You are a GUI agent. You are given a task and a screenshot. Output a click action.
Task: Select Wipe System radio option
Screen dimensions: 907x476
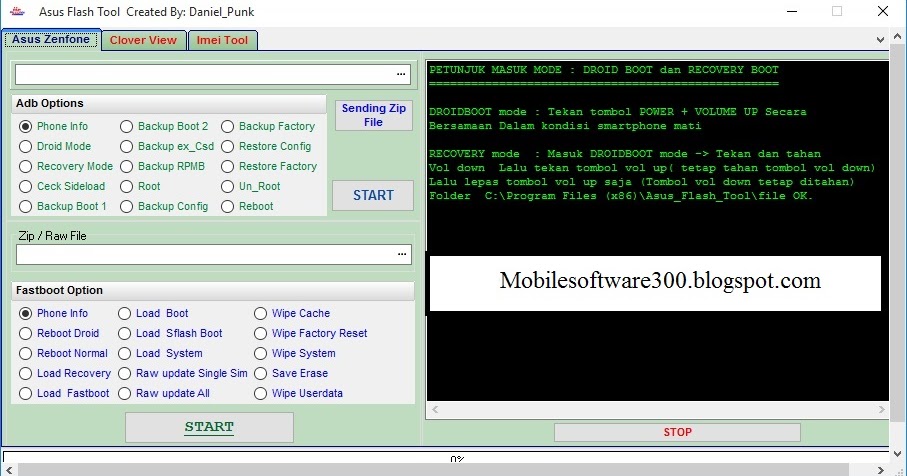(295, 353)
